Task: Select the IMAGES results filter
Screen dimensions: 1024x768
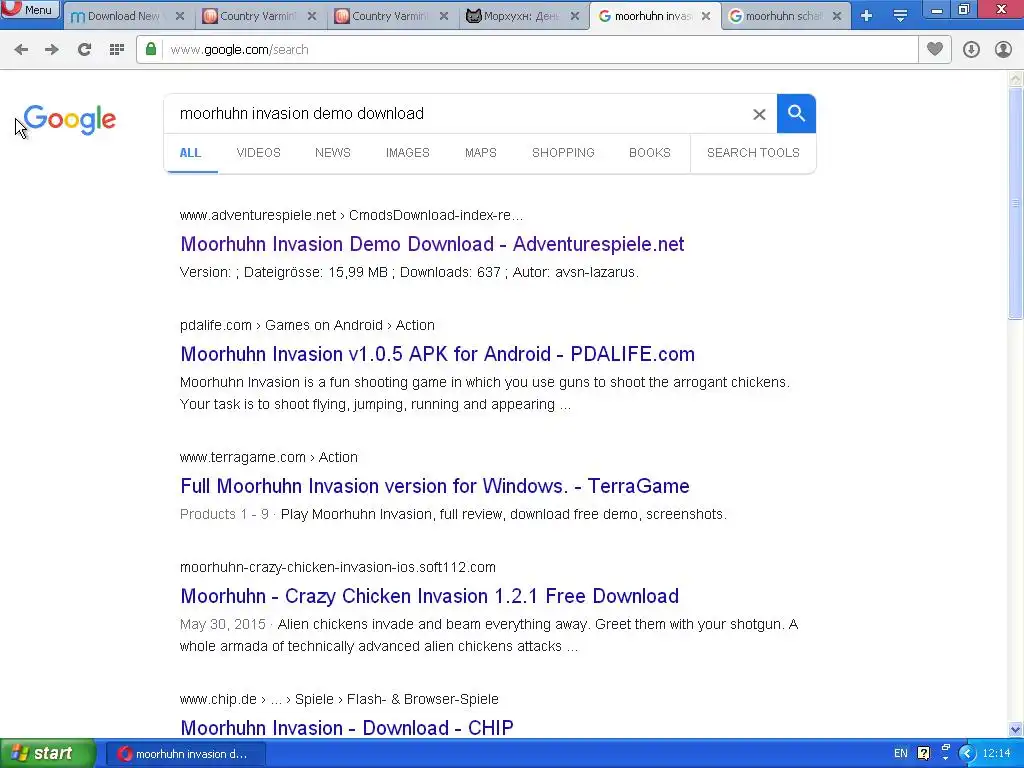Action: (x=408, y=153)
